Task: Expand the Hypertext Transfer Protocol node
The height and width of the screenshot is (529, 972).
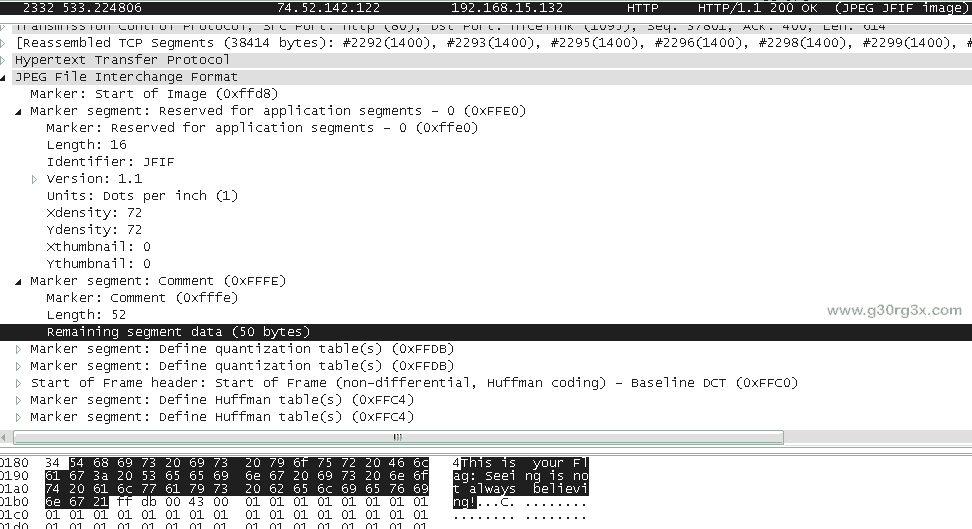Action: [7, 60]
